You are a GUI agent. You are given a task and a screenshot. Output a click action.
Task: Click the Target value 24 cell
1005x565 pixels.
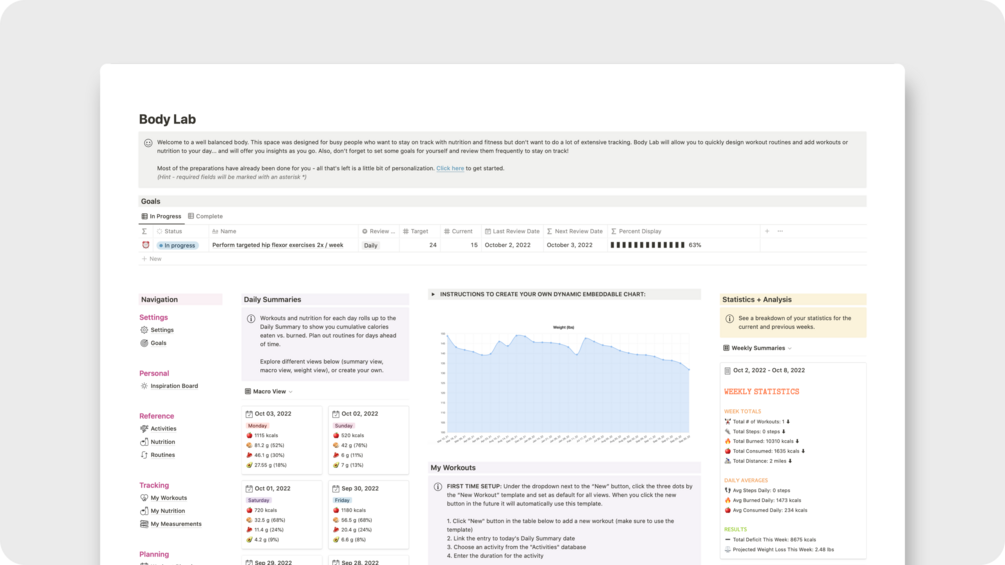pyautogui.click(x=433, y=245)
